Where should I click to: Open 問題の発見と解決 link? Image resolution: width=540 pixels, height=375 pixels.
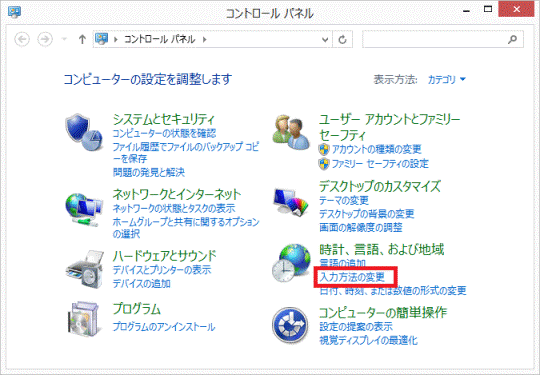pos(149,172)
